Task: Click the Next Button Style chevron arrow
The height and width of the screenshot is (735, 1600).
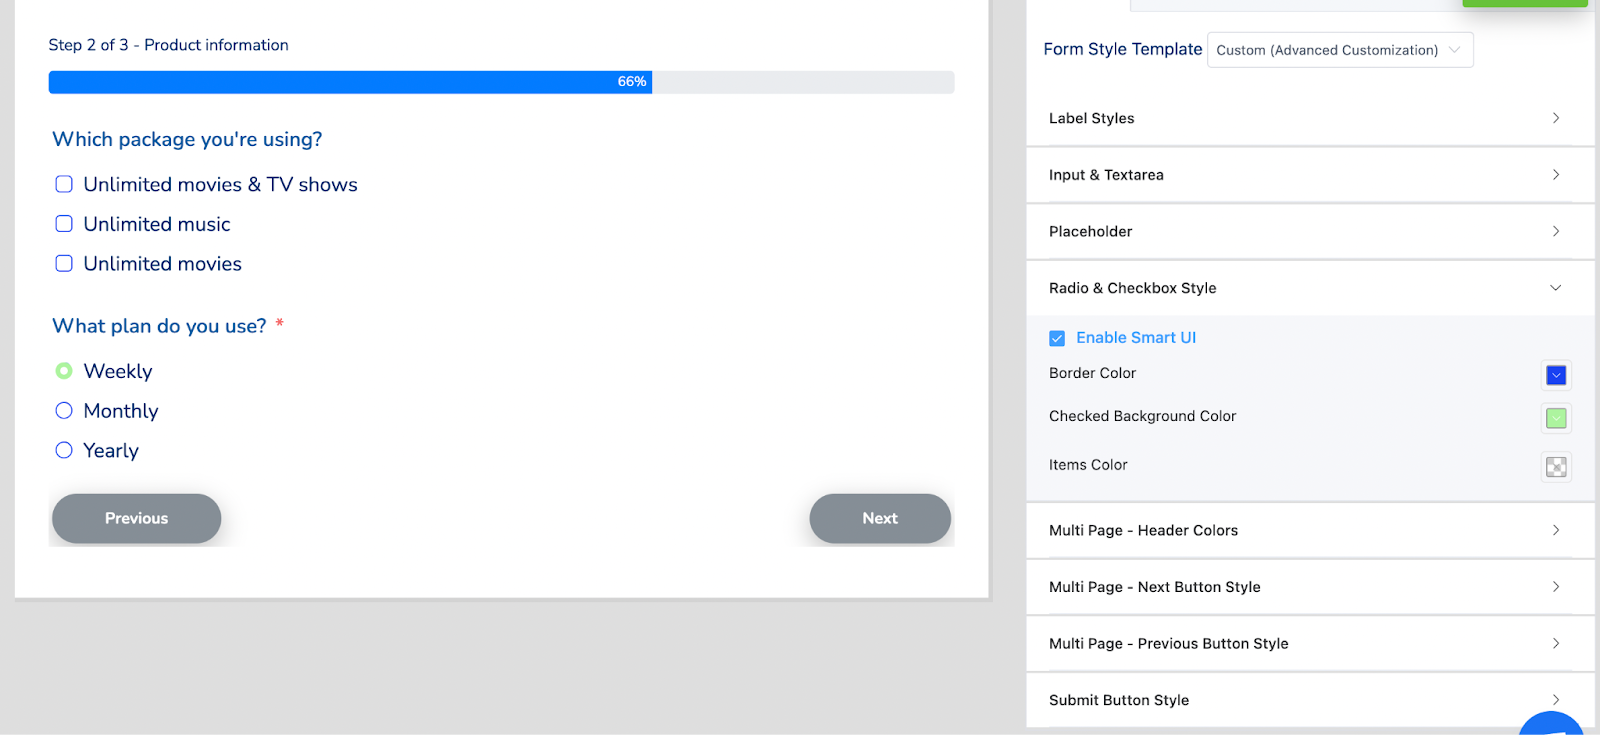Action: pyautogui.click(x=1556, y=587)
